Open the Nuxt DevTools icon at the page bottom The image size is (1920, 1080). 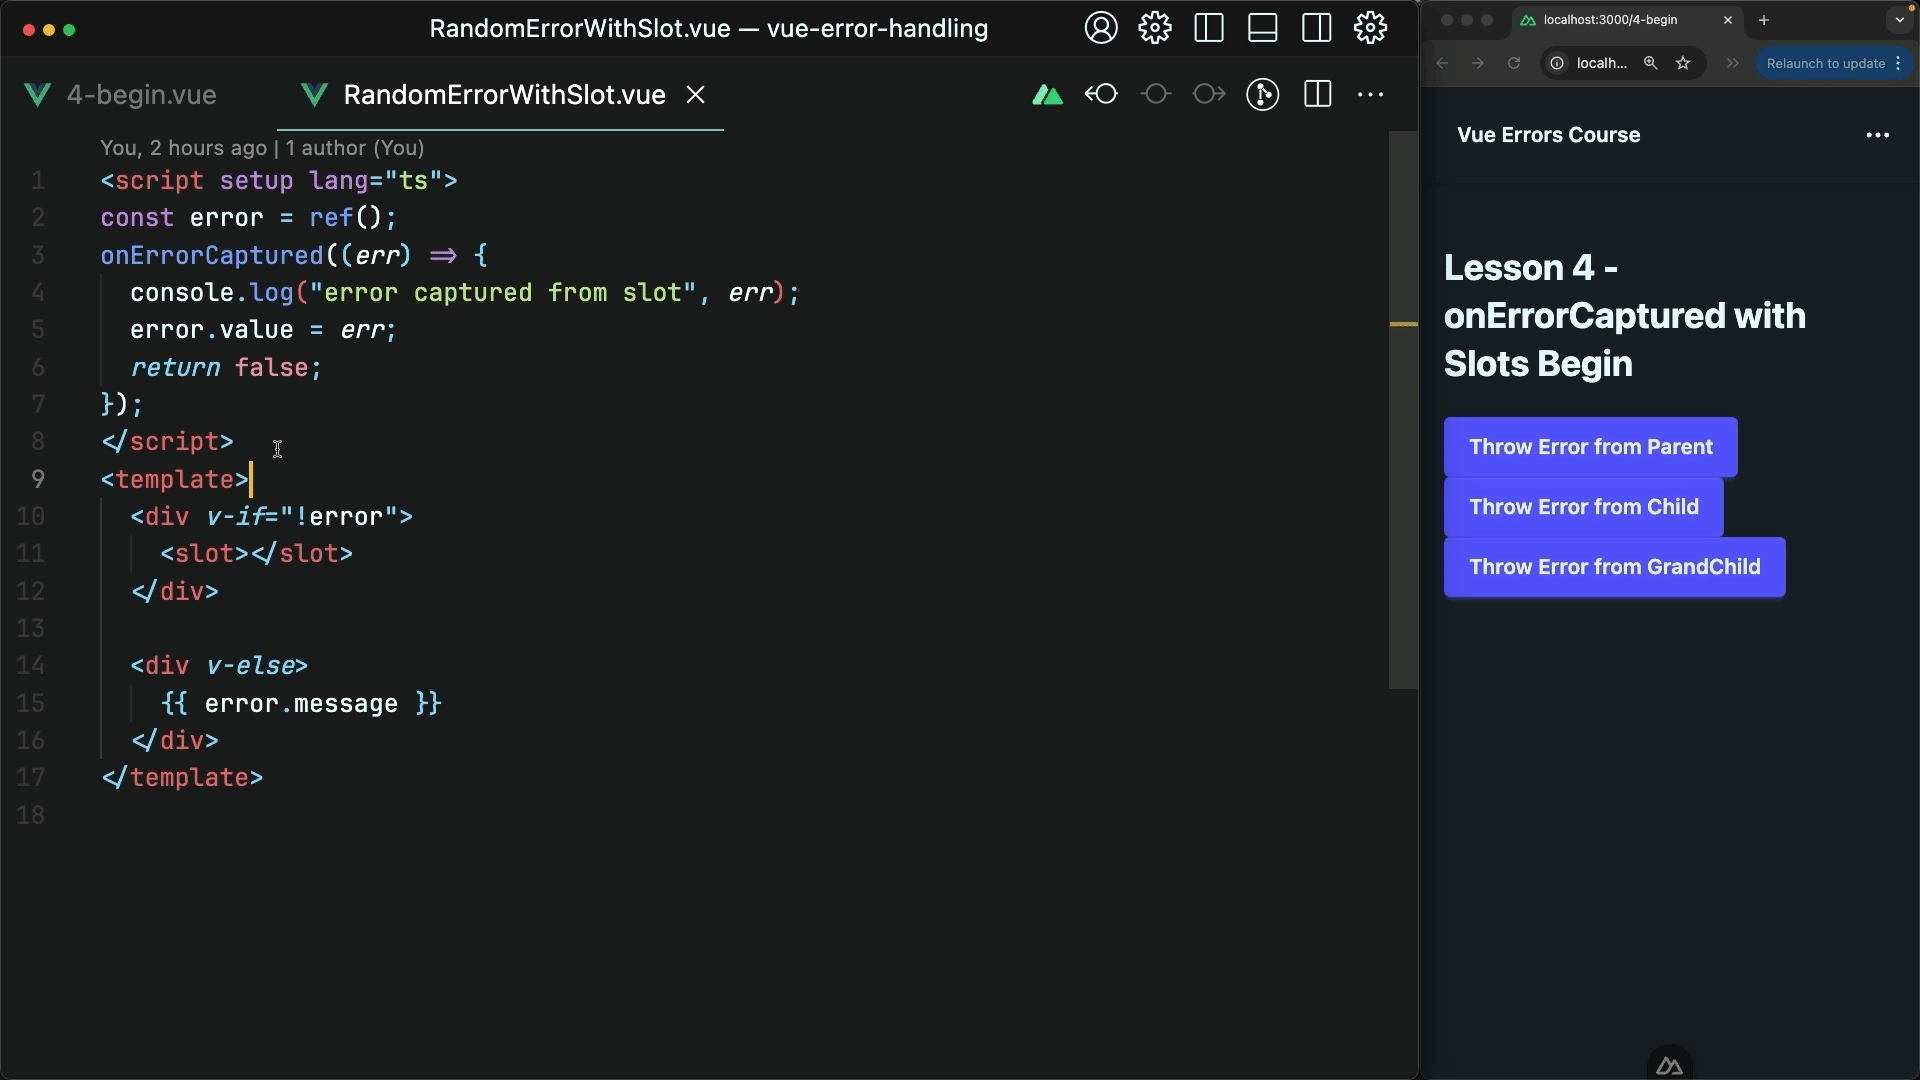(1669, 1066)
